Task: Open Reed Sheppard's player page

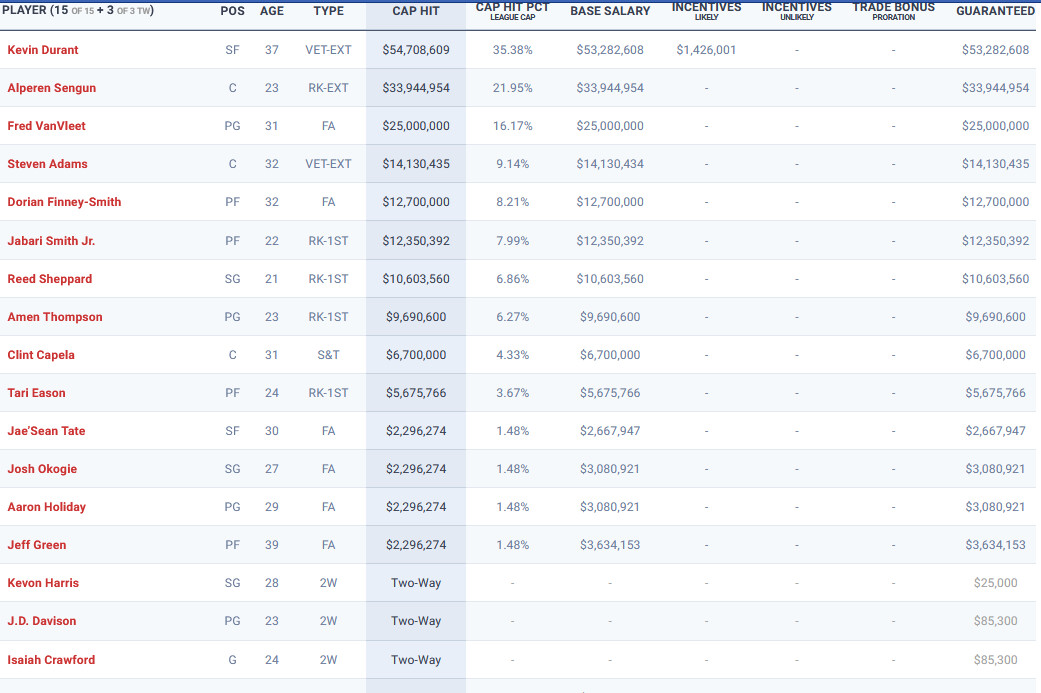Action: [x=50, y=279]
